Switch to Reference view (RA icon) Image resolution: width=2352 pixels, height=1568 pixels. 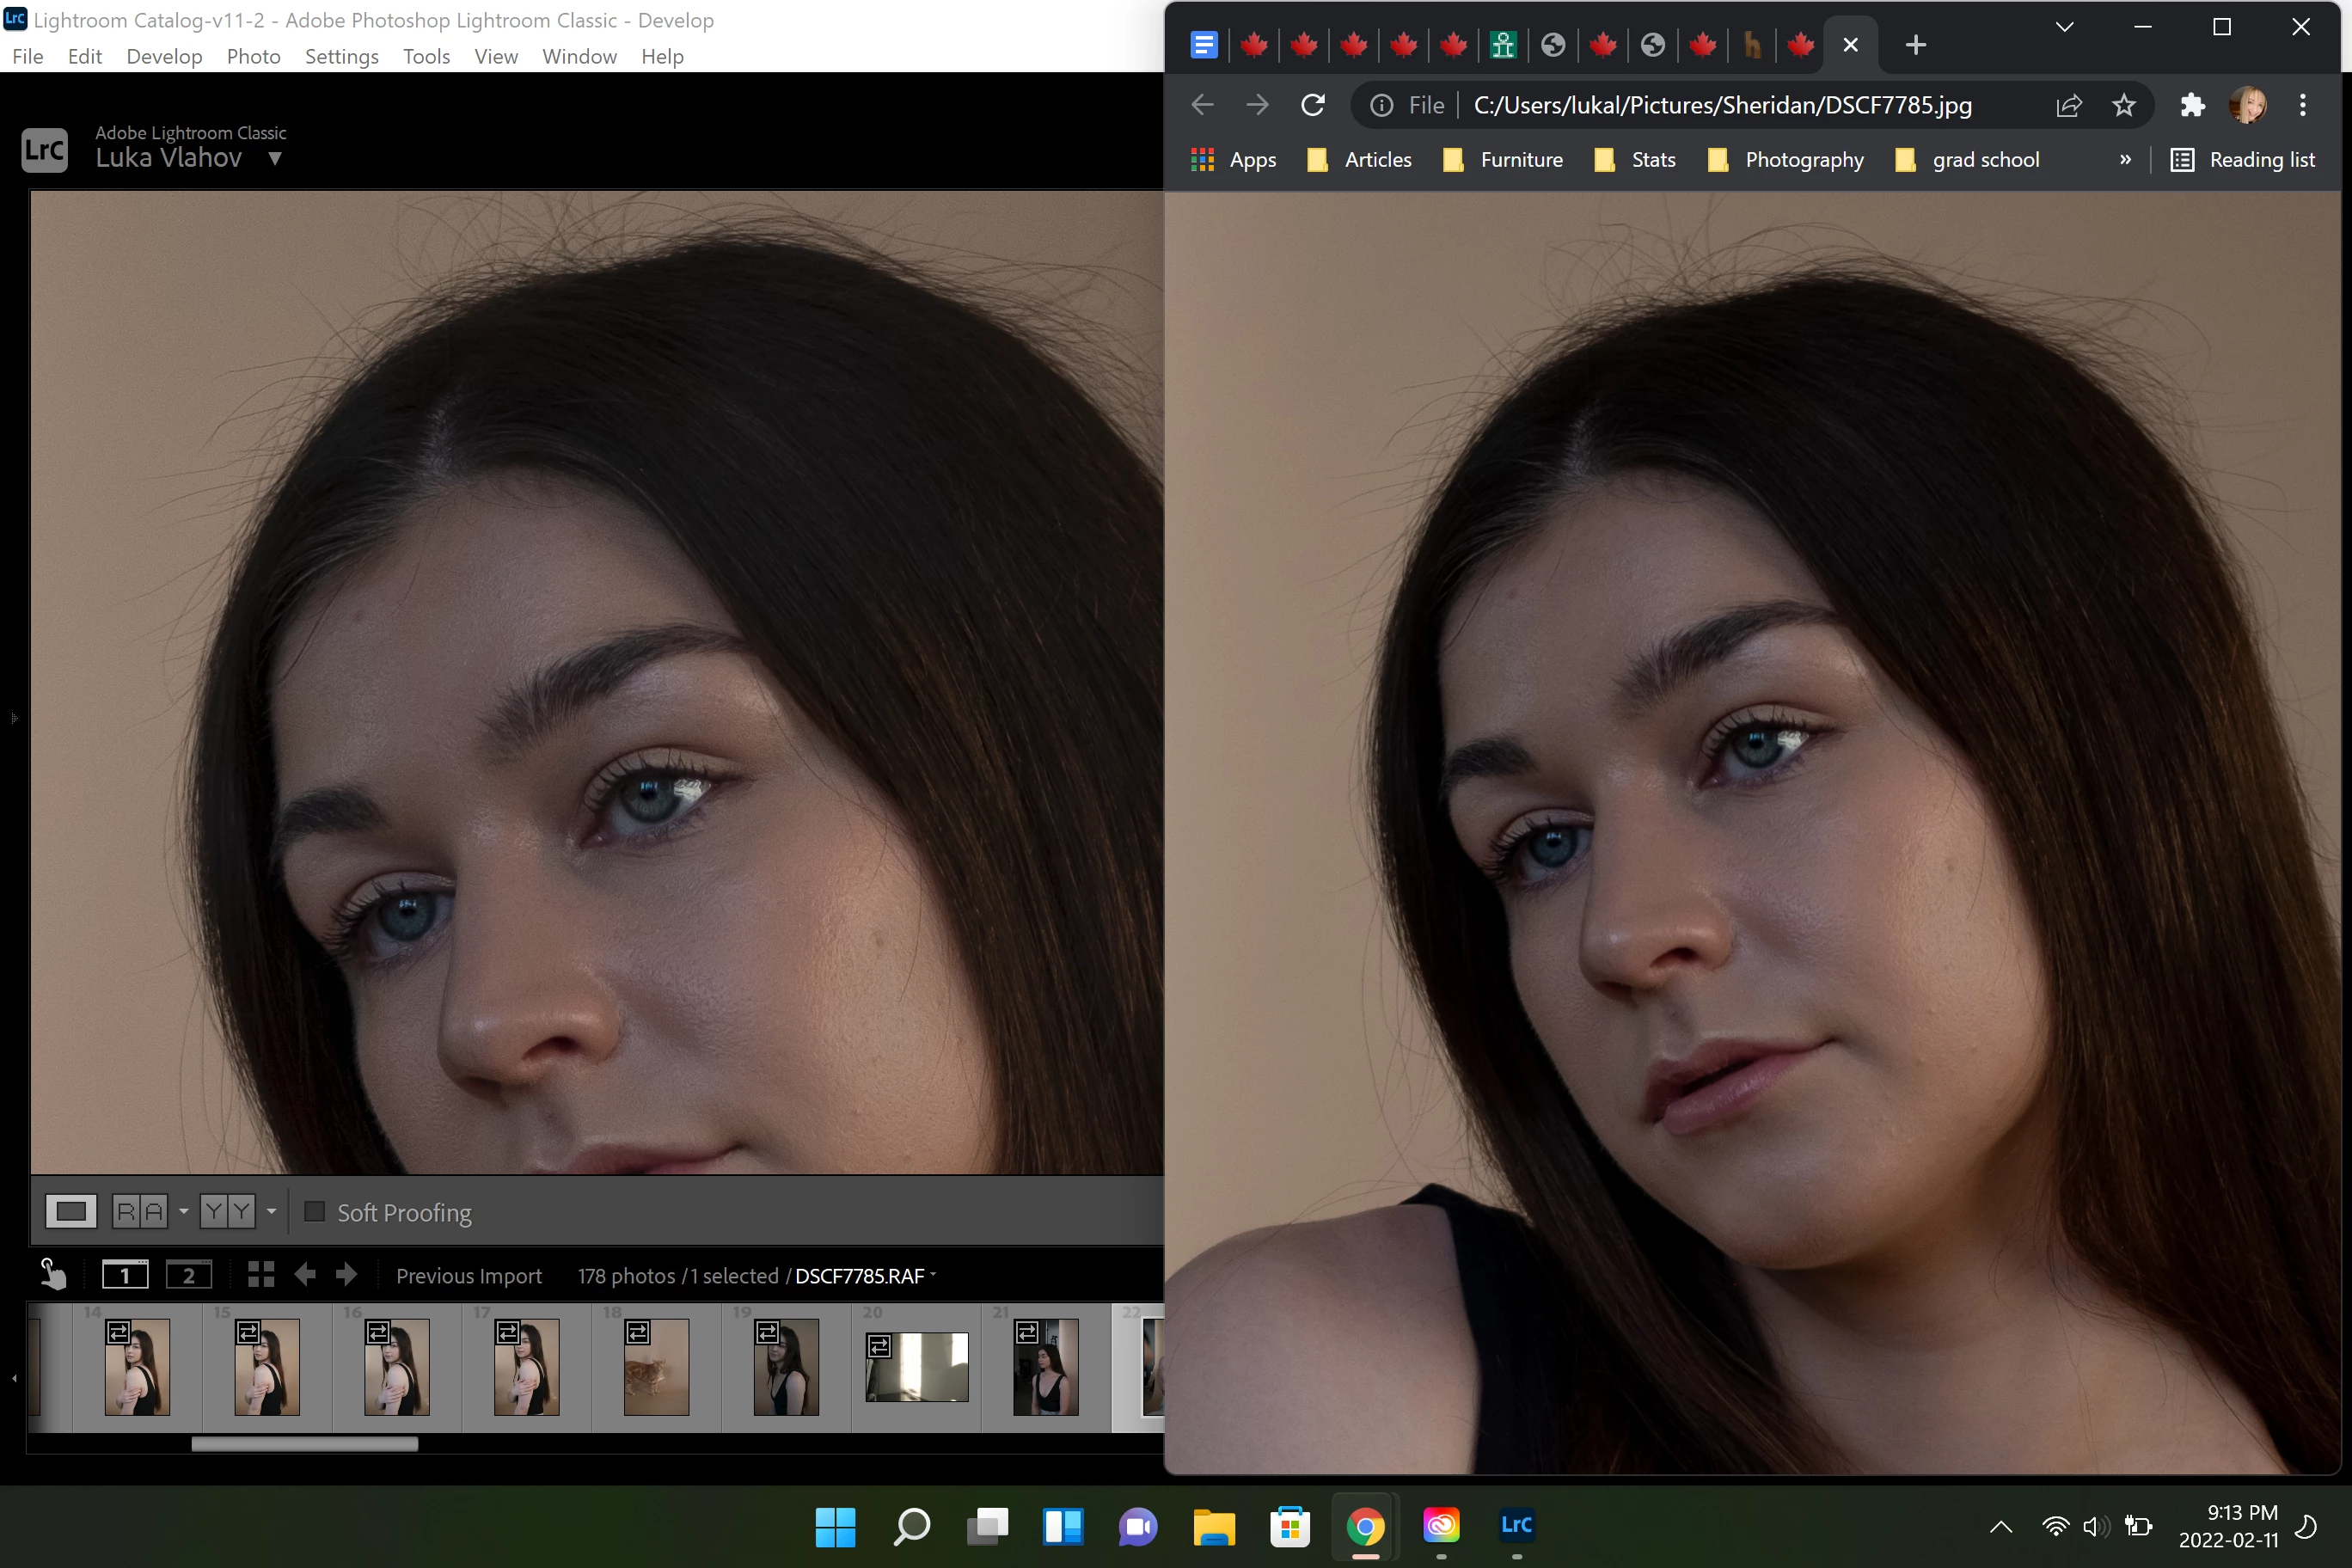[x=140, y=1212]
